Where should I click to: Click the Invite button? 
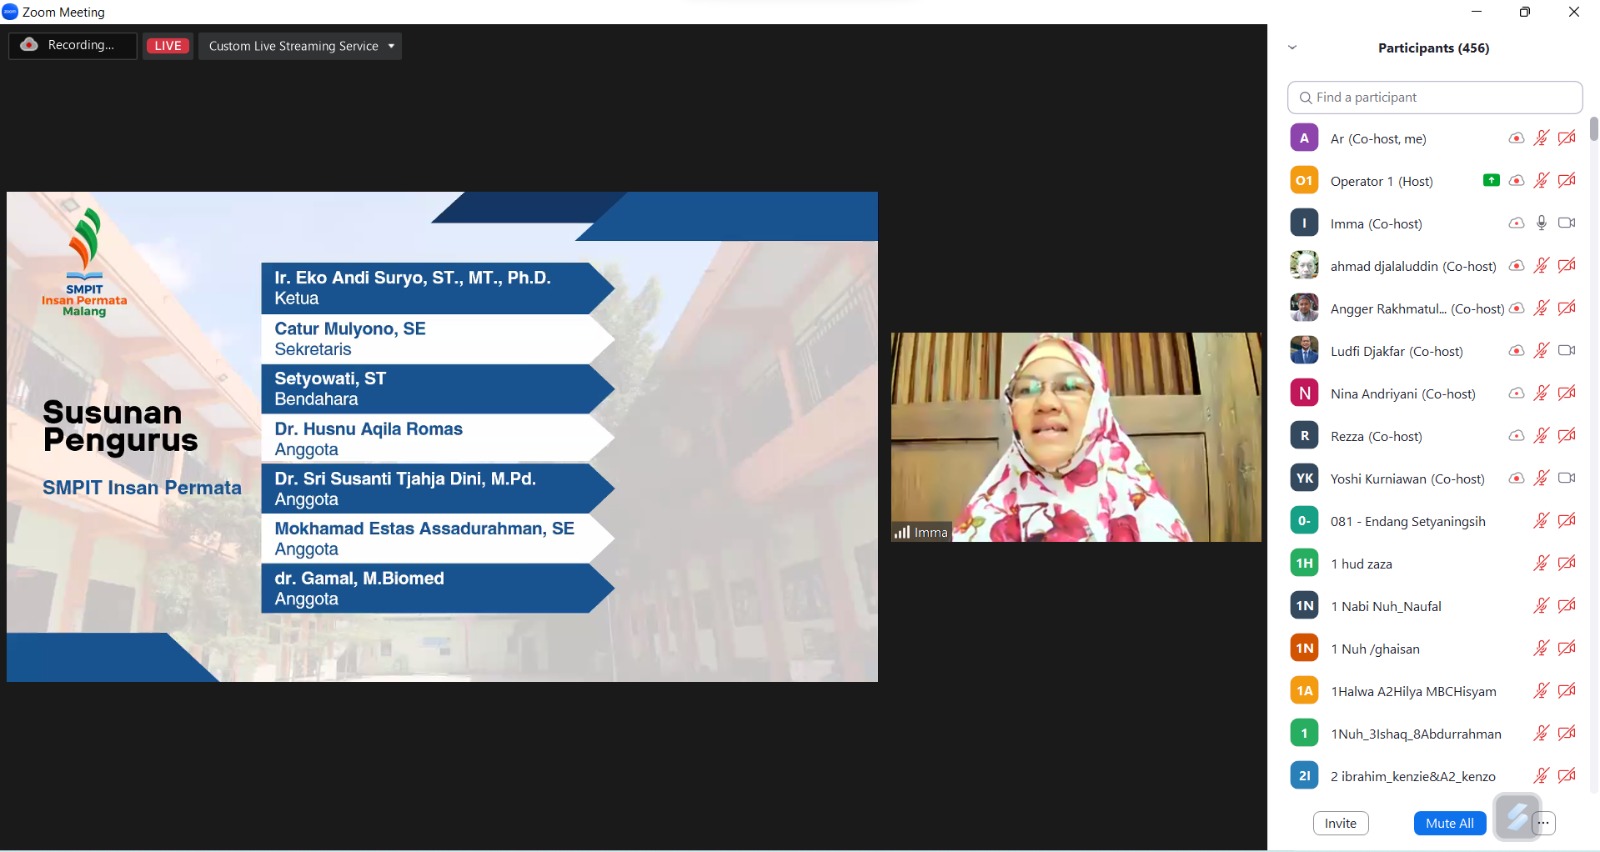pos(1340,823)
